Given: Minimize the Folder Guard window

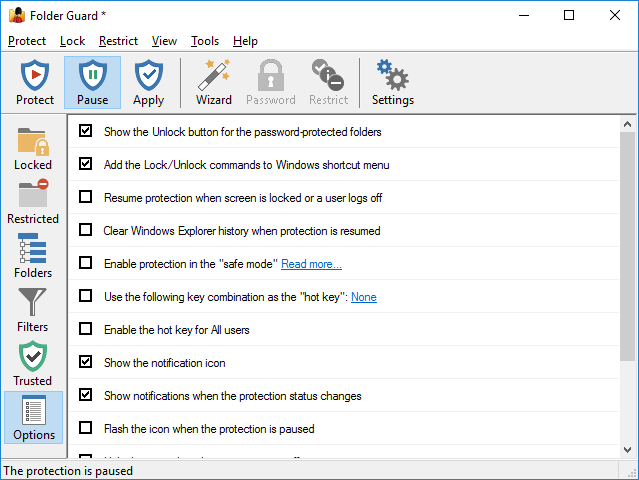Looking at the screenshot, I should point(524,15).
